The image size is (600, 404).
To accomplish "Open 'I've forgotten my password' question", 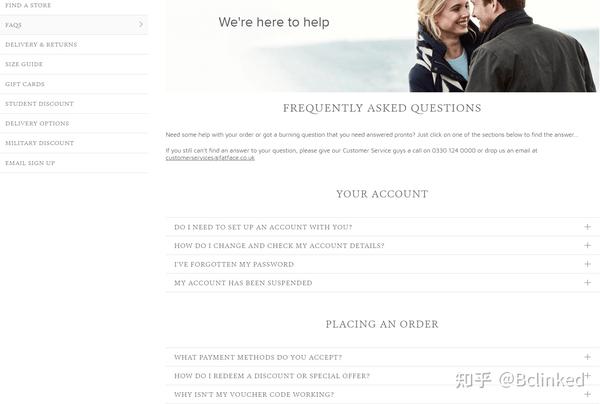I will tap(383, 264).
